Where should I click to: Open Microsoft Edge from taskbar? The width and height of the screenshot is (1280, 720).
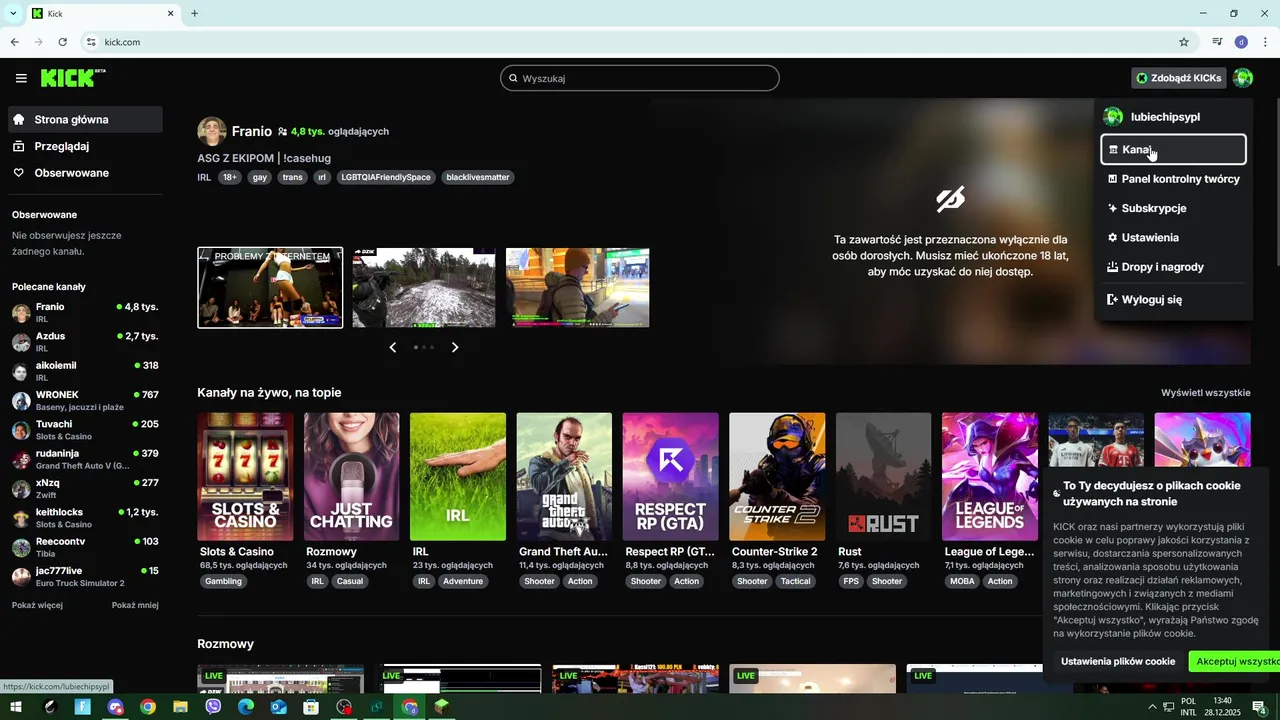[246, 707]
